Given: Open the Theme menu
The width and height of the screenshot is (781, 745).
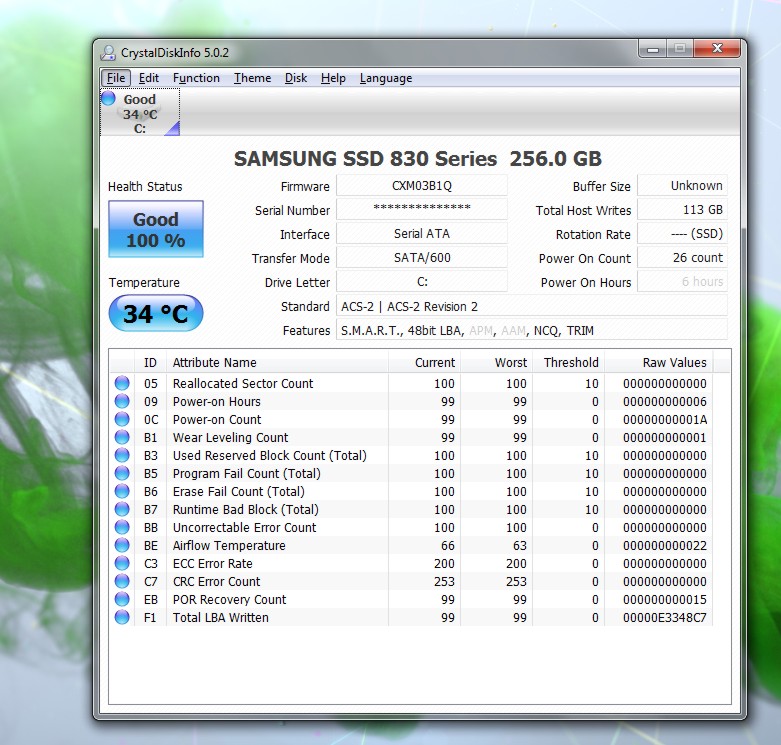Looking at the screenshot, I should tap(252, 78).
